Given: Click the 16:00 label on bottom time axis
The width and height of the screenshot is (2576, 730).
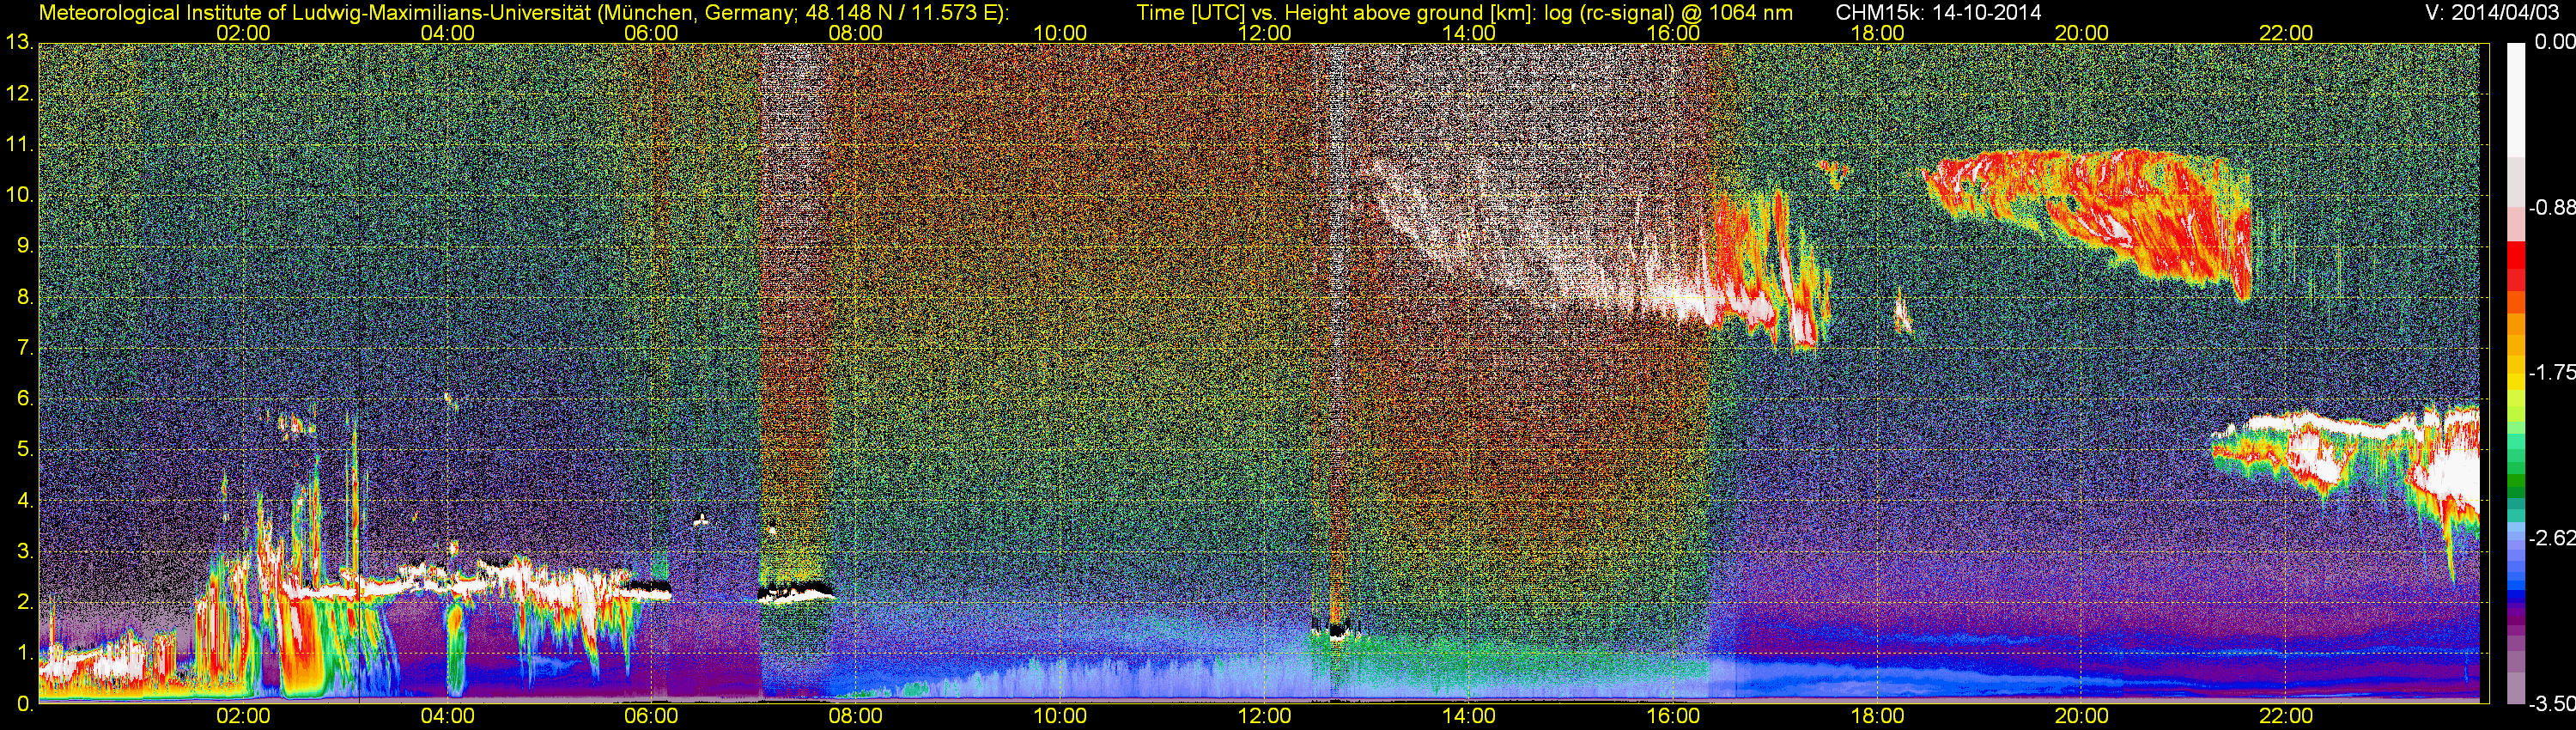Looking at the screenshot, I should (1673, 716).
